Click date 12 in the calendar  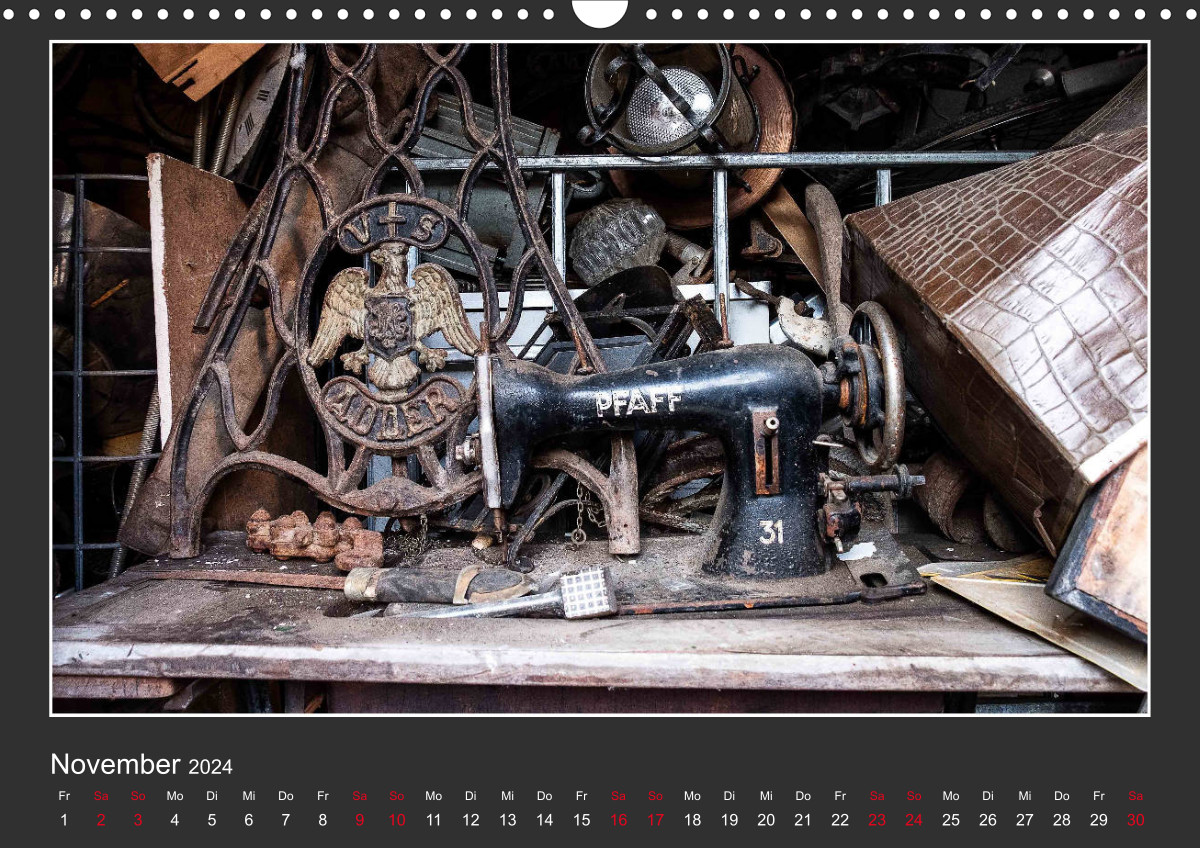click(x=471, y=820)
